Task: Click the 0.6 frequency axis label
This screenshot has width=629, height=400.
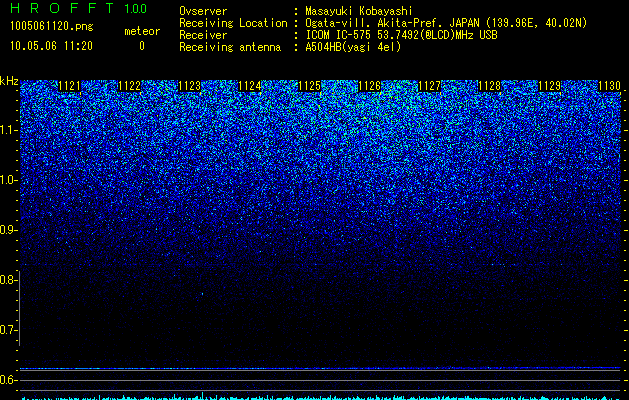Action: (8, 380)
